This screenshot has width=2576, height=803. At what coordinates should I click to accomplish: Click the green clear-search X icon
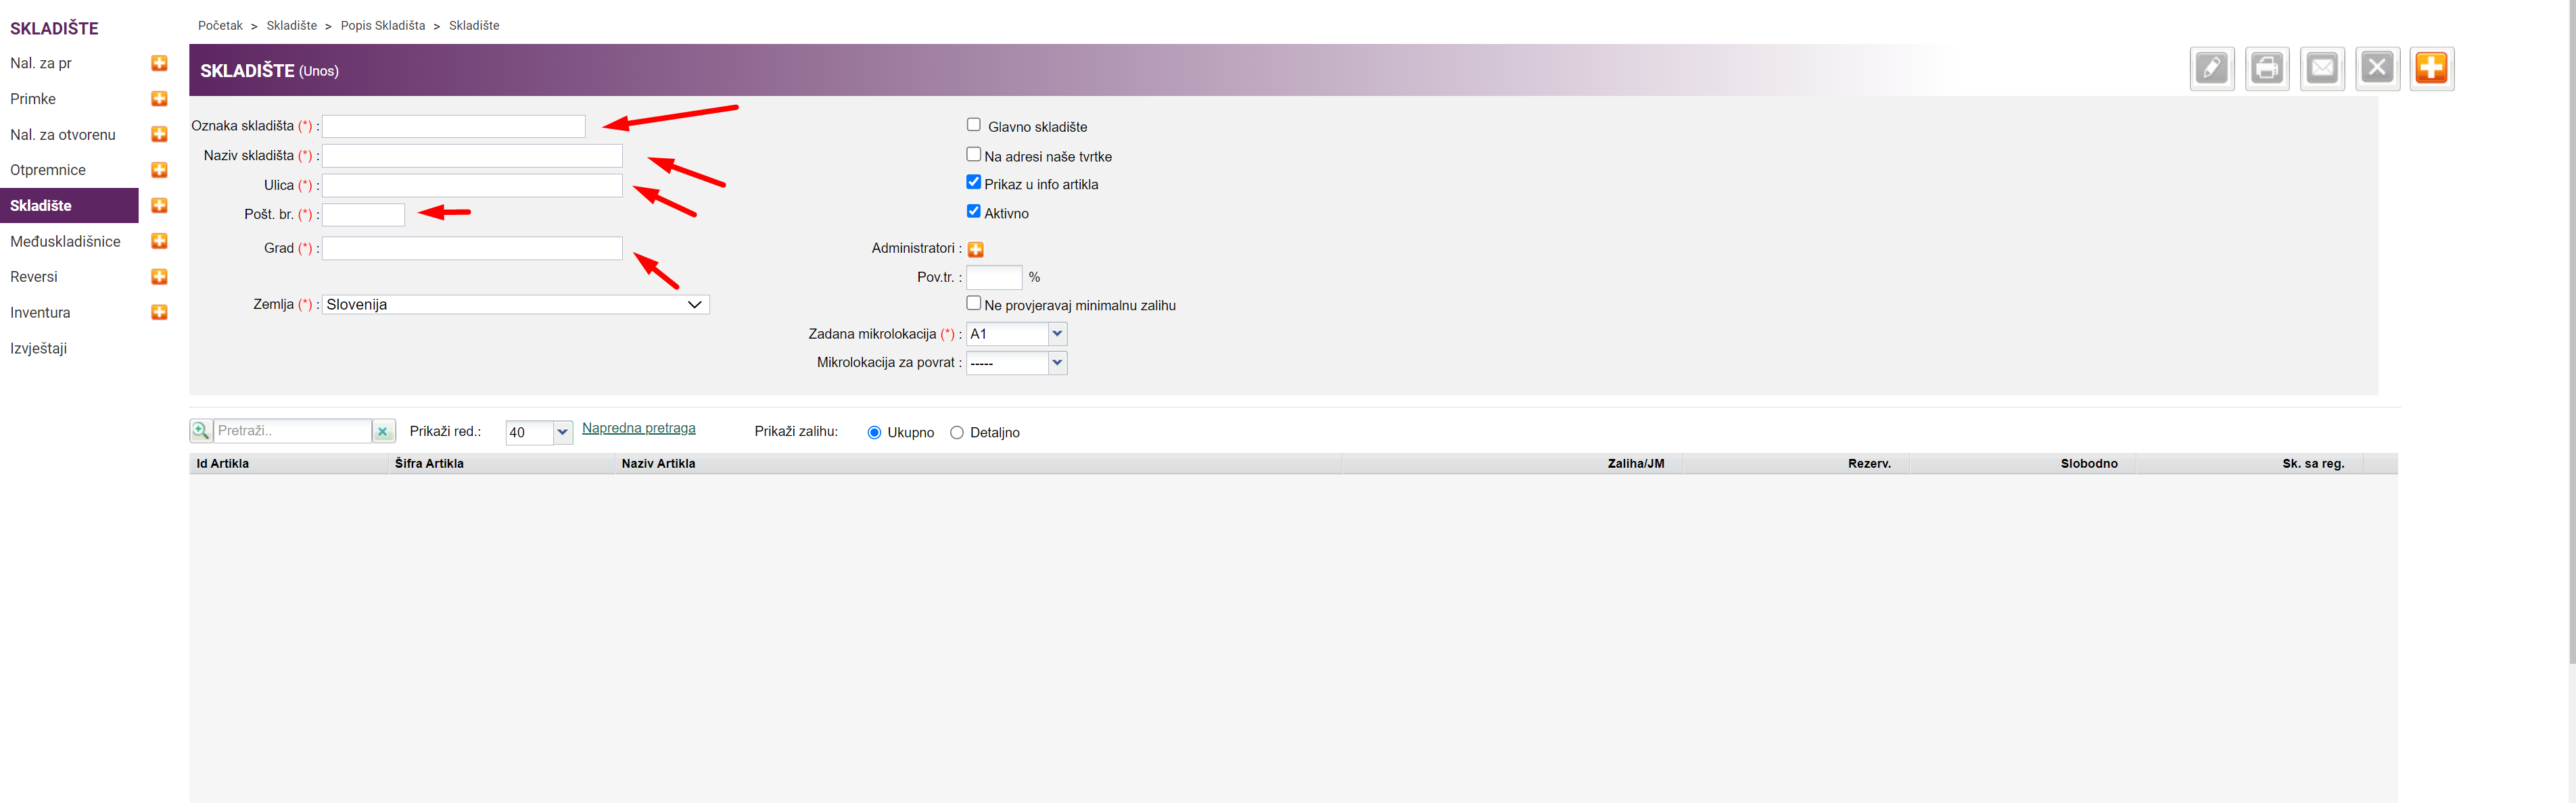(383, 432)
